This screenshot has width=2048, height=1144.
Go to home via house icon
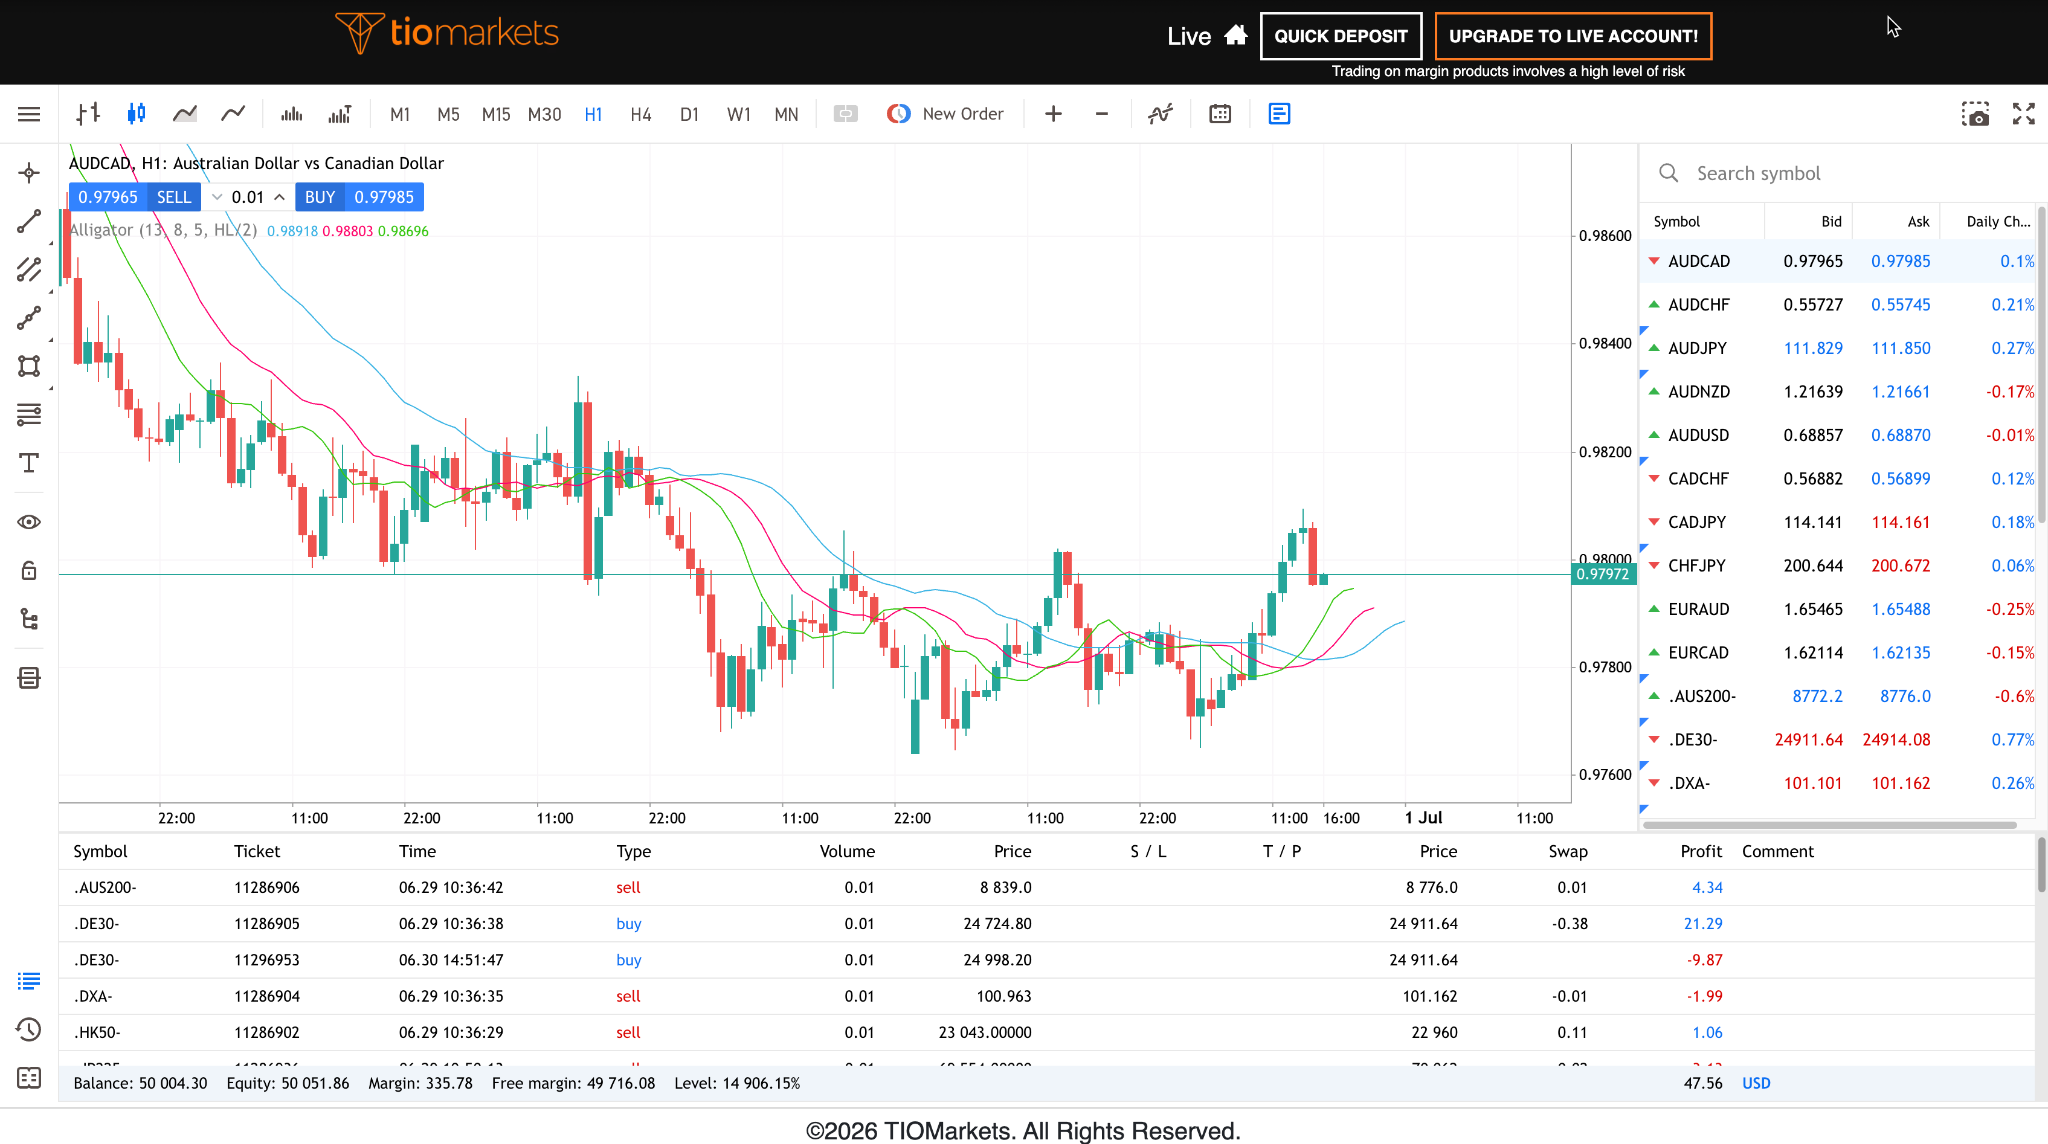click(x=1236, y=35)
